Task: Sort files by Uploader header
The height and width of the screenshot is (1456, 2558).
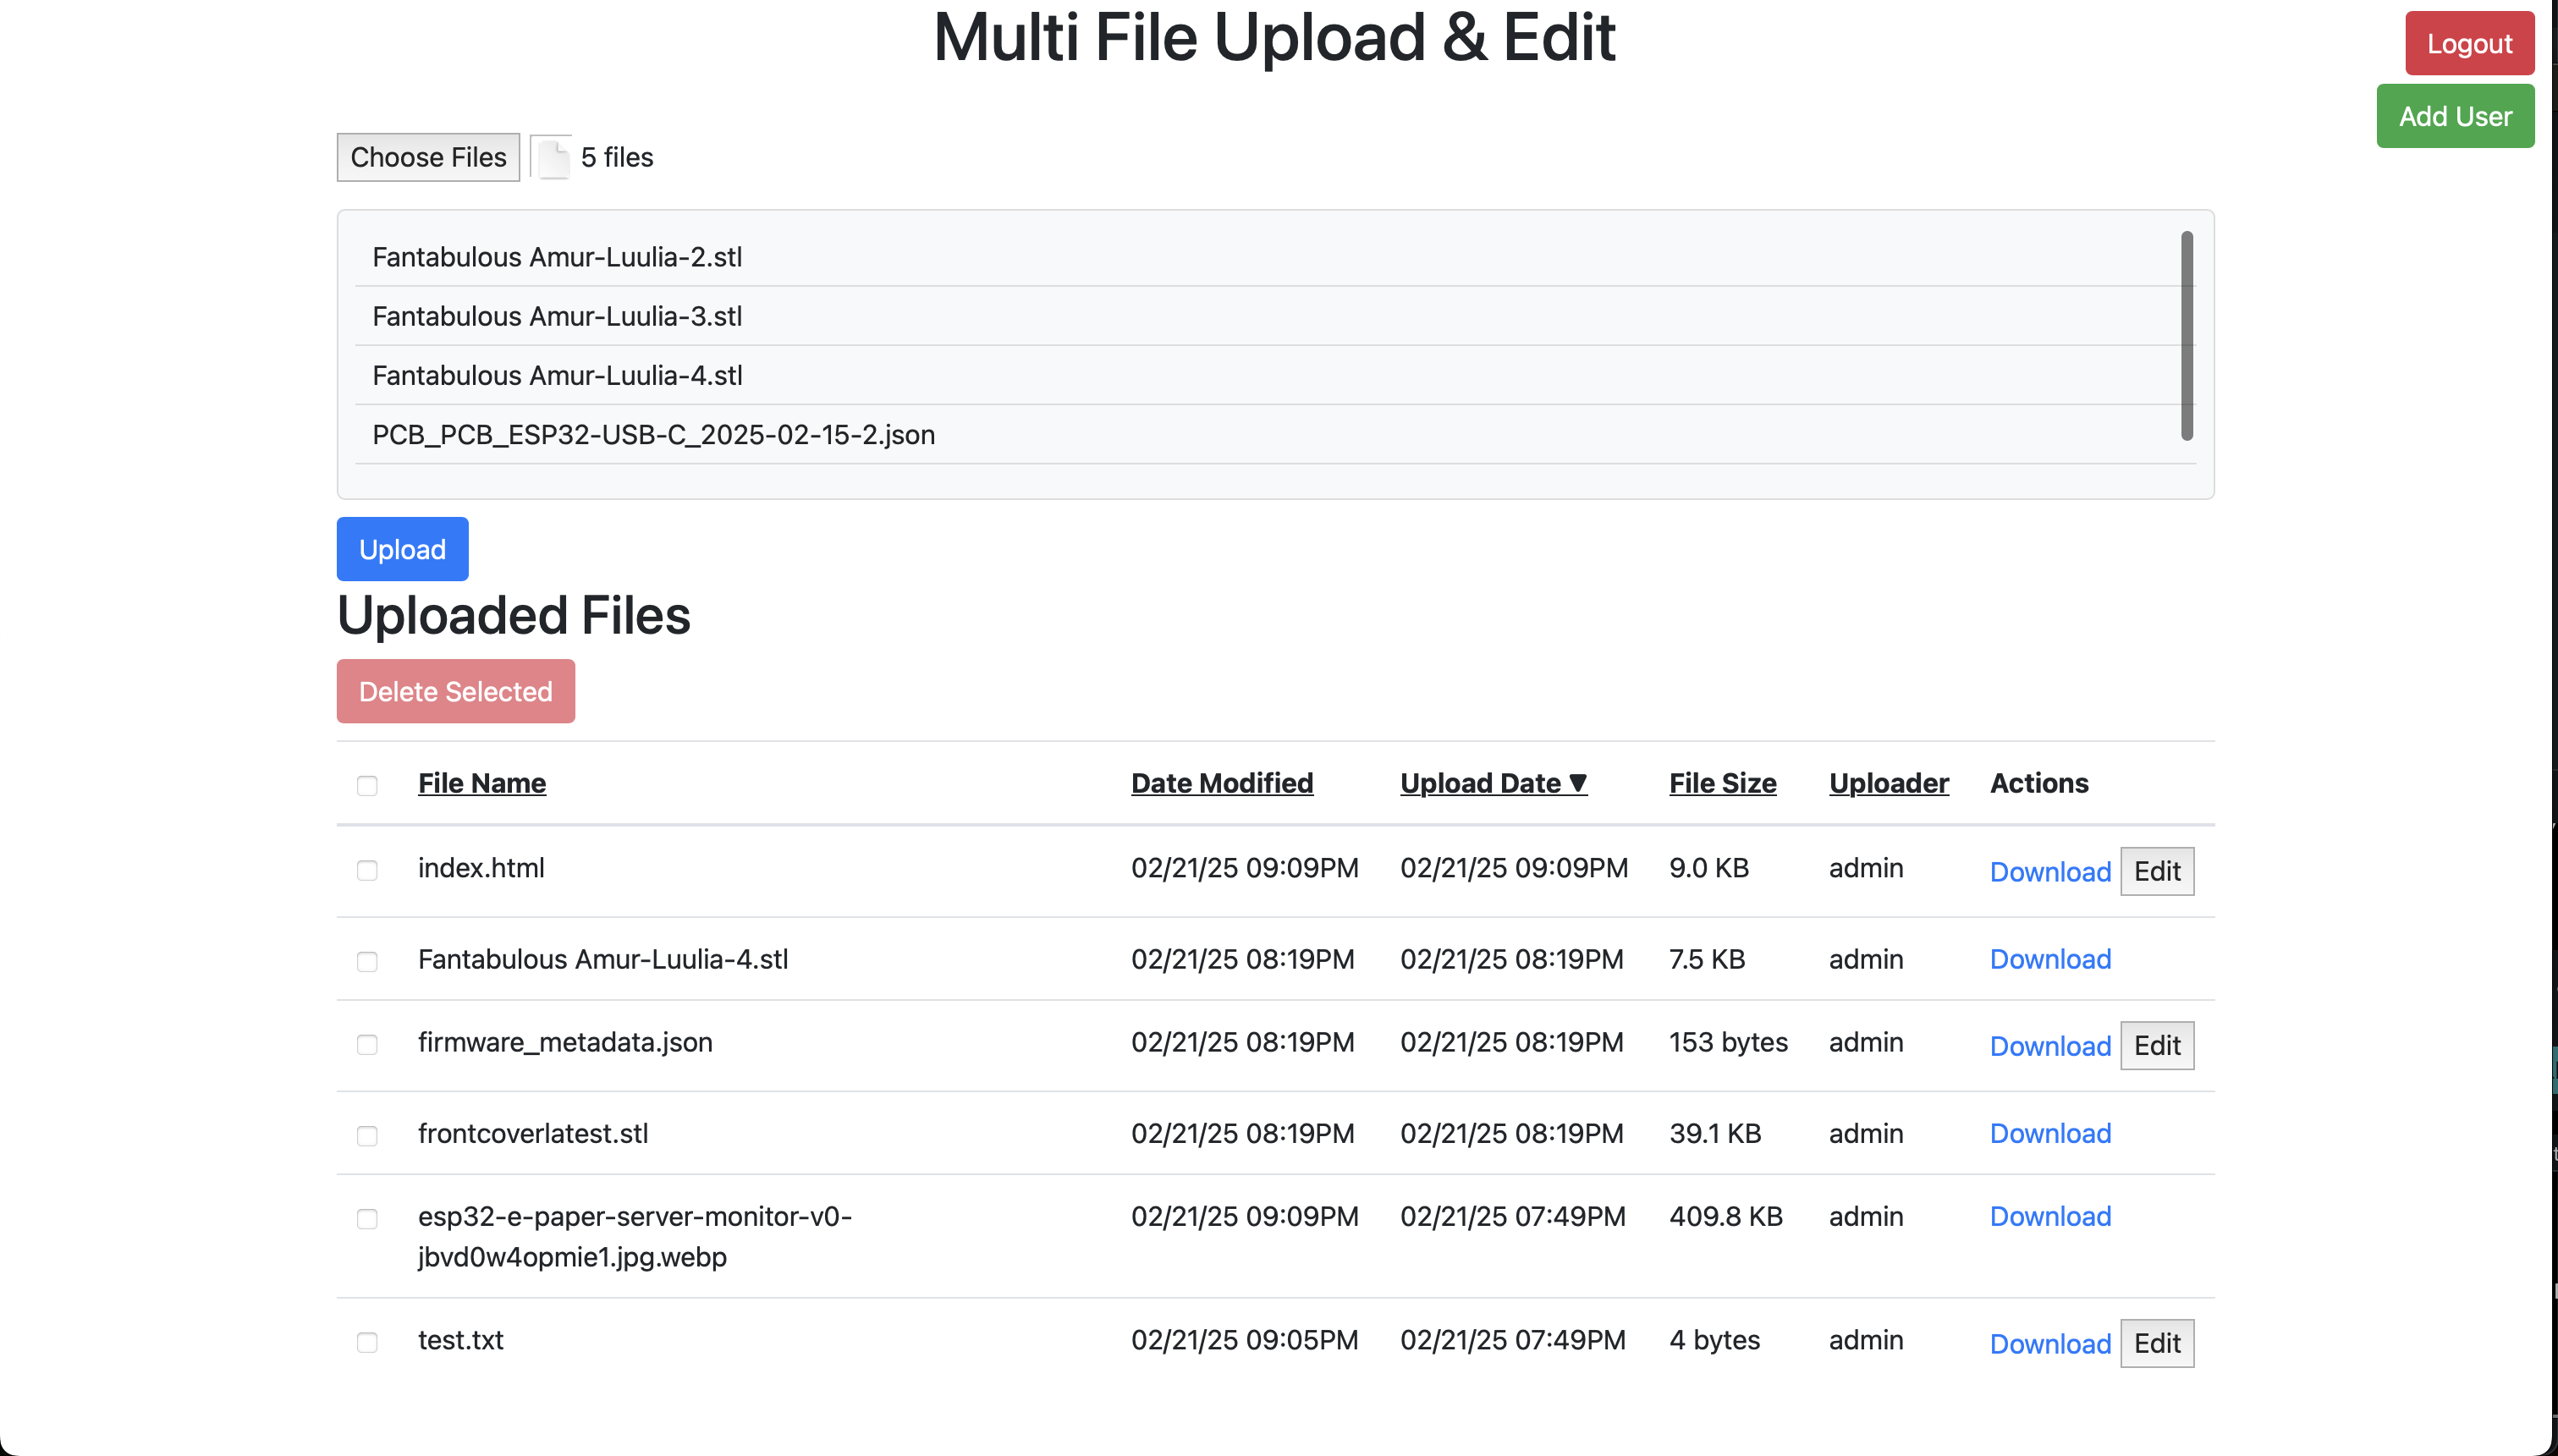Action: [x=1888, y=783]
